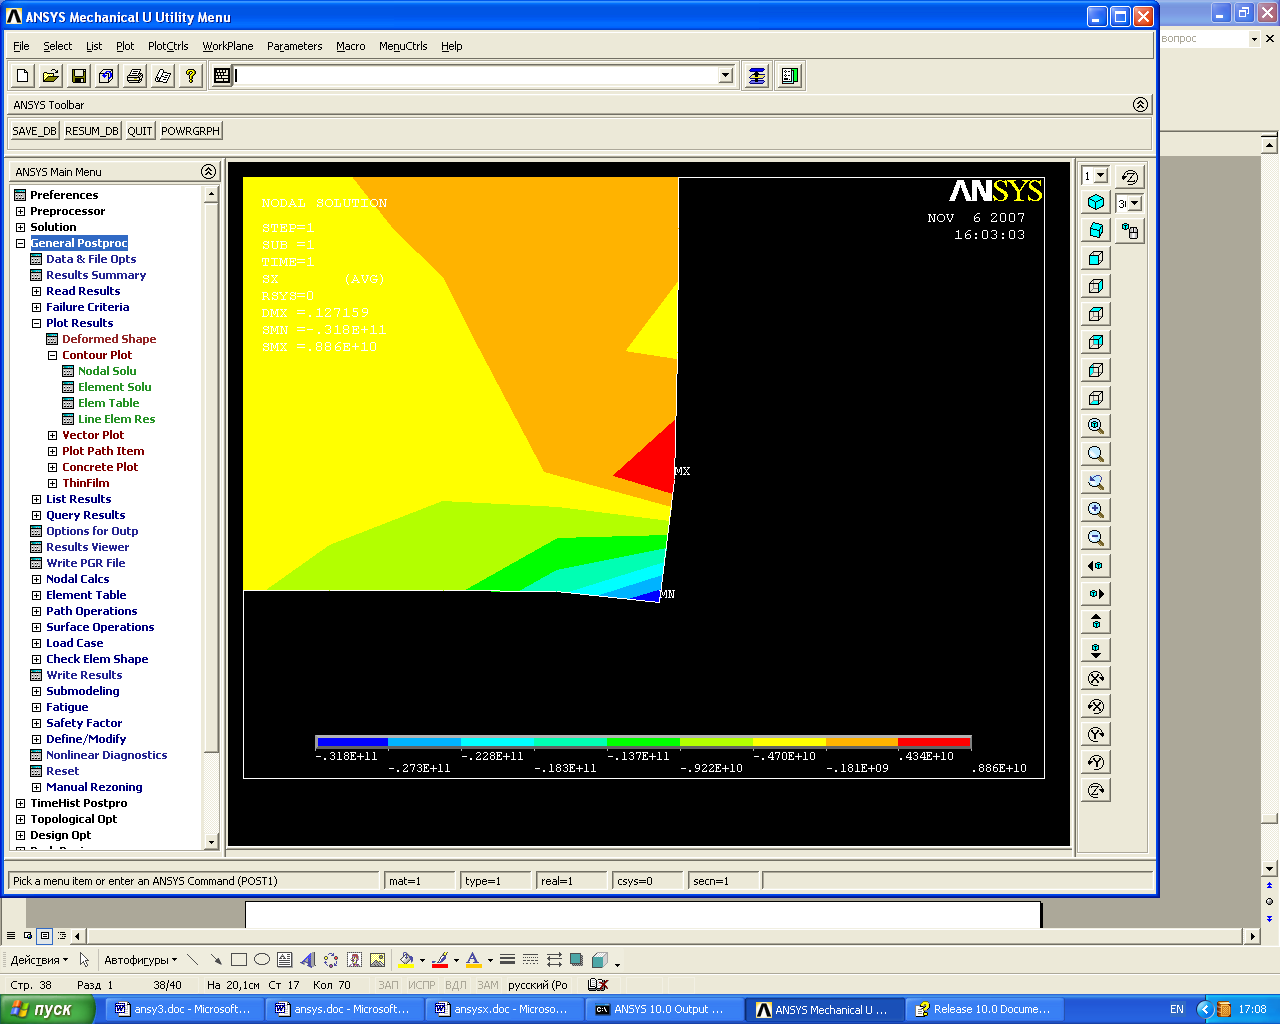Click Back Up zoom icon with arrow
The width and height of the screenshot is (1280, 1024).
[x=1096, y=482]
